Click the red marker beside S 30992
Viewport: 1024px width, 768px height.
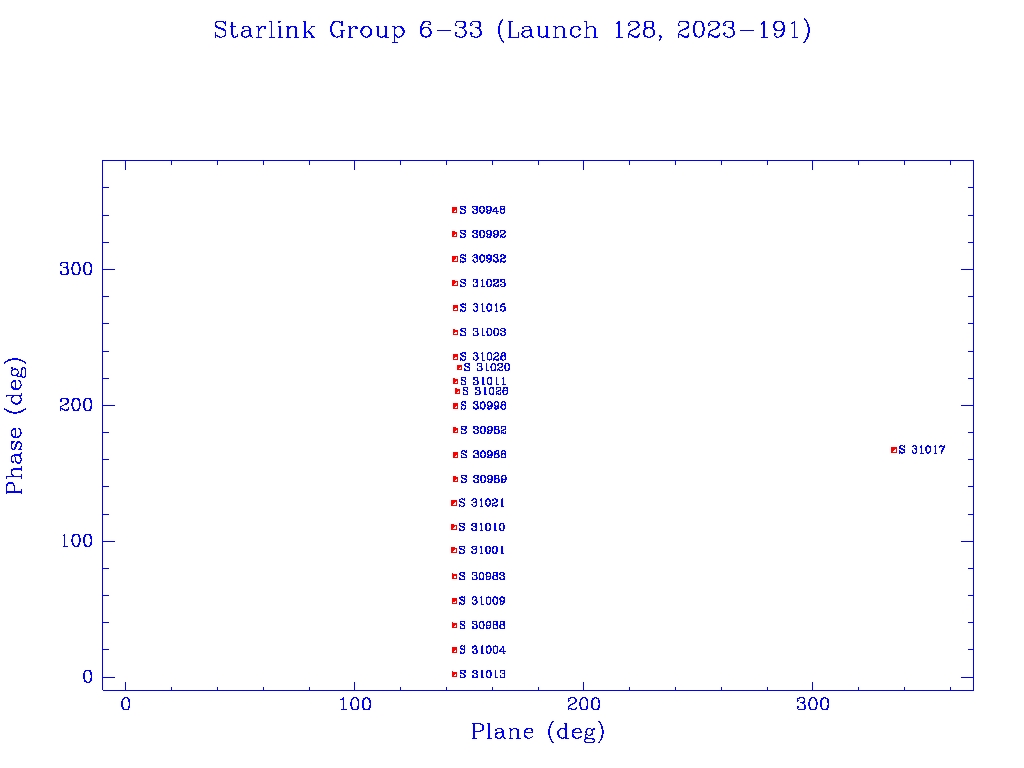click(455, 234)
